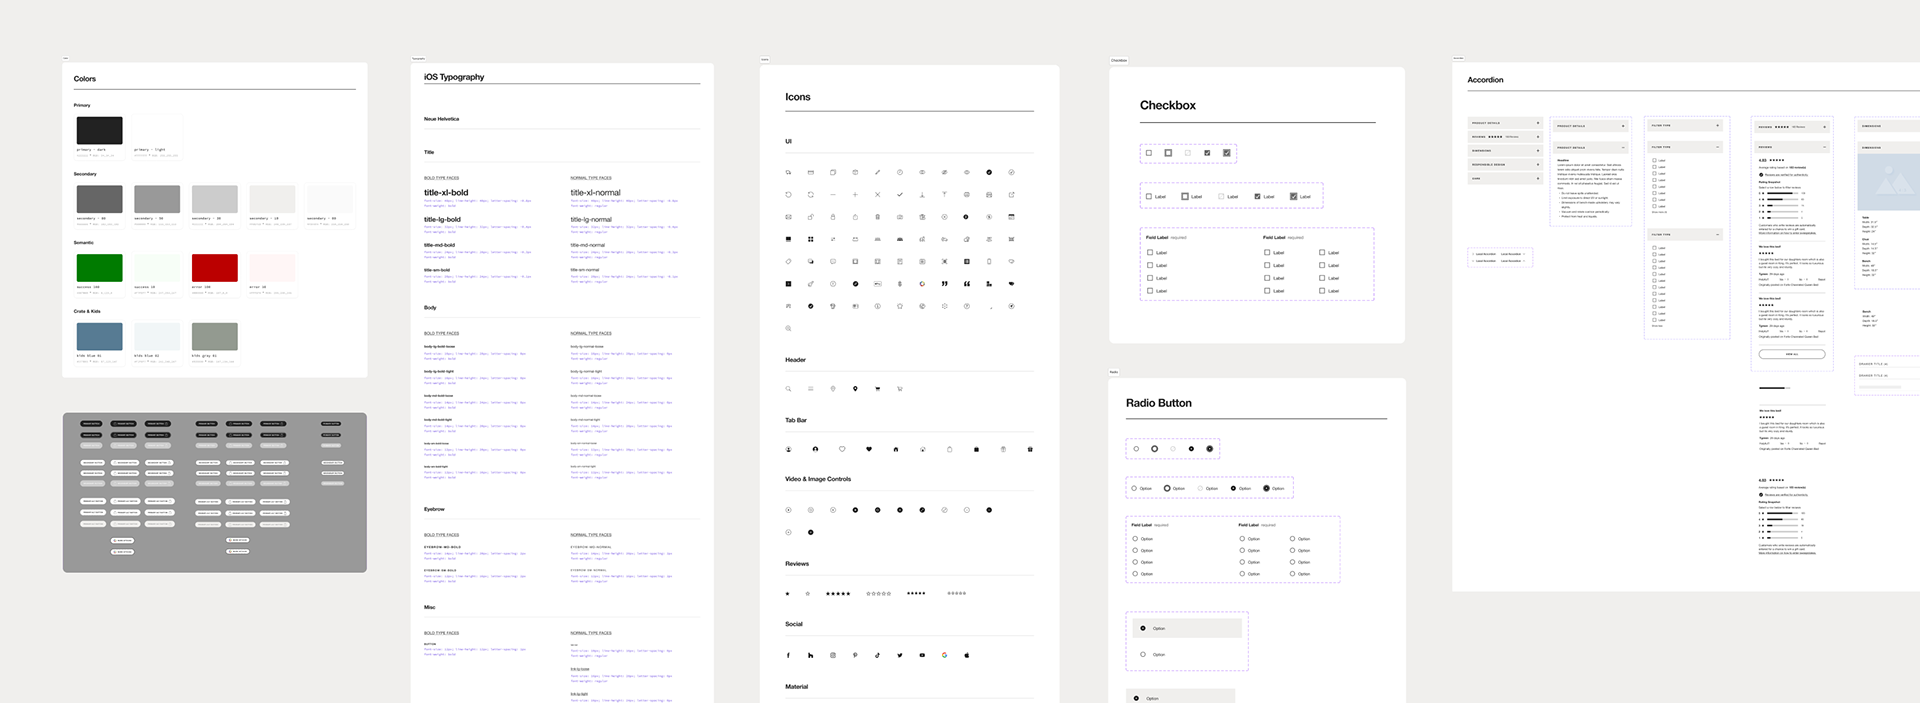This screenshot has height=703, width=1920.
Task: Select the zoom magnifier icon below the UI grid
Action: [788, 328]
